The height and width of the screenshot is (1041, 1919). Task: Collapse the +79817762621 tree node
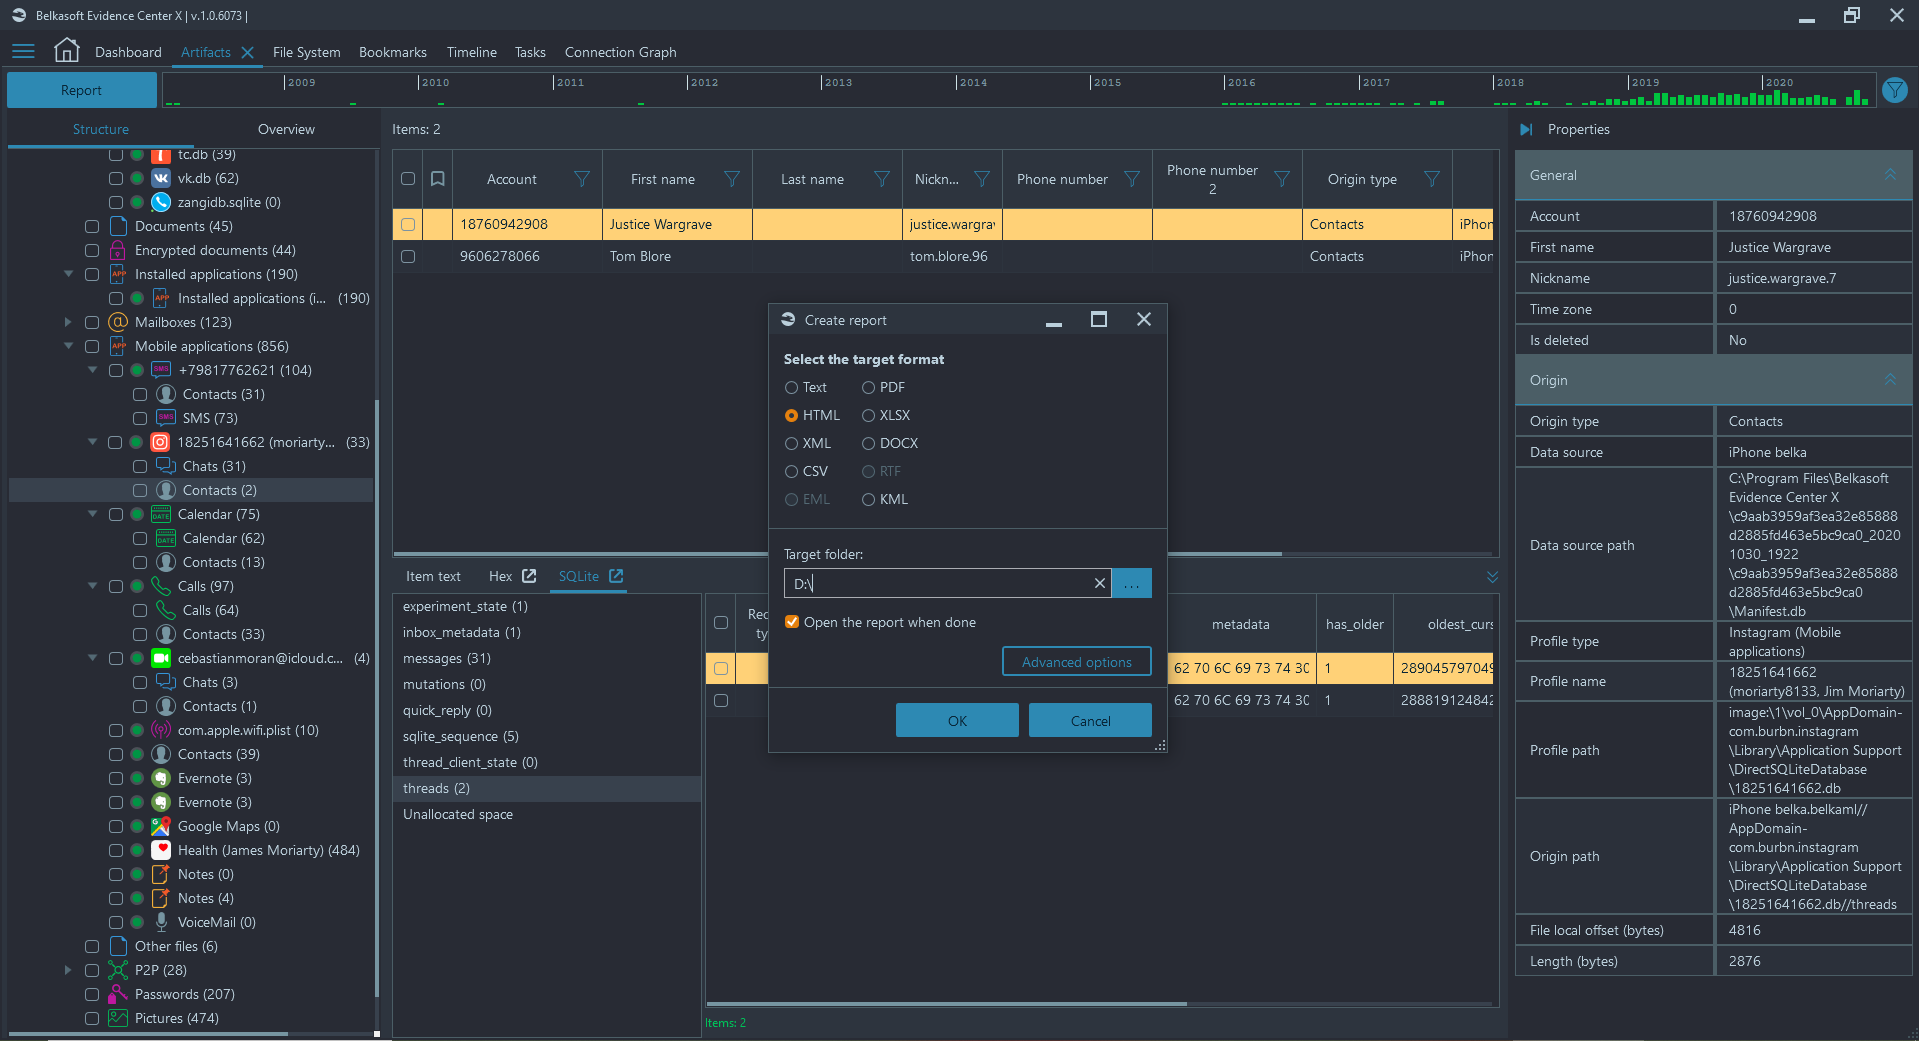[x=92, y=370]
